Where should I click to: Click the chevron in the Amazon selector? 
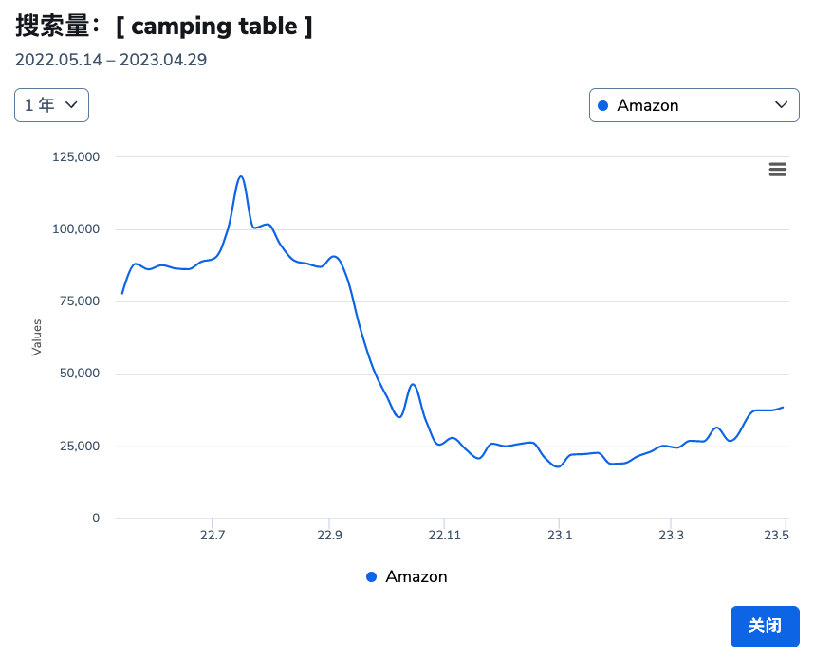[781, 105]
